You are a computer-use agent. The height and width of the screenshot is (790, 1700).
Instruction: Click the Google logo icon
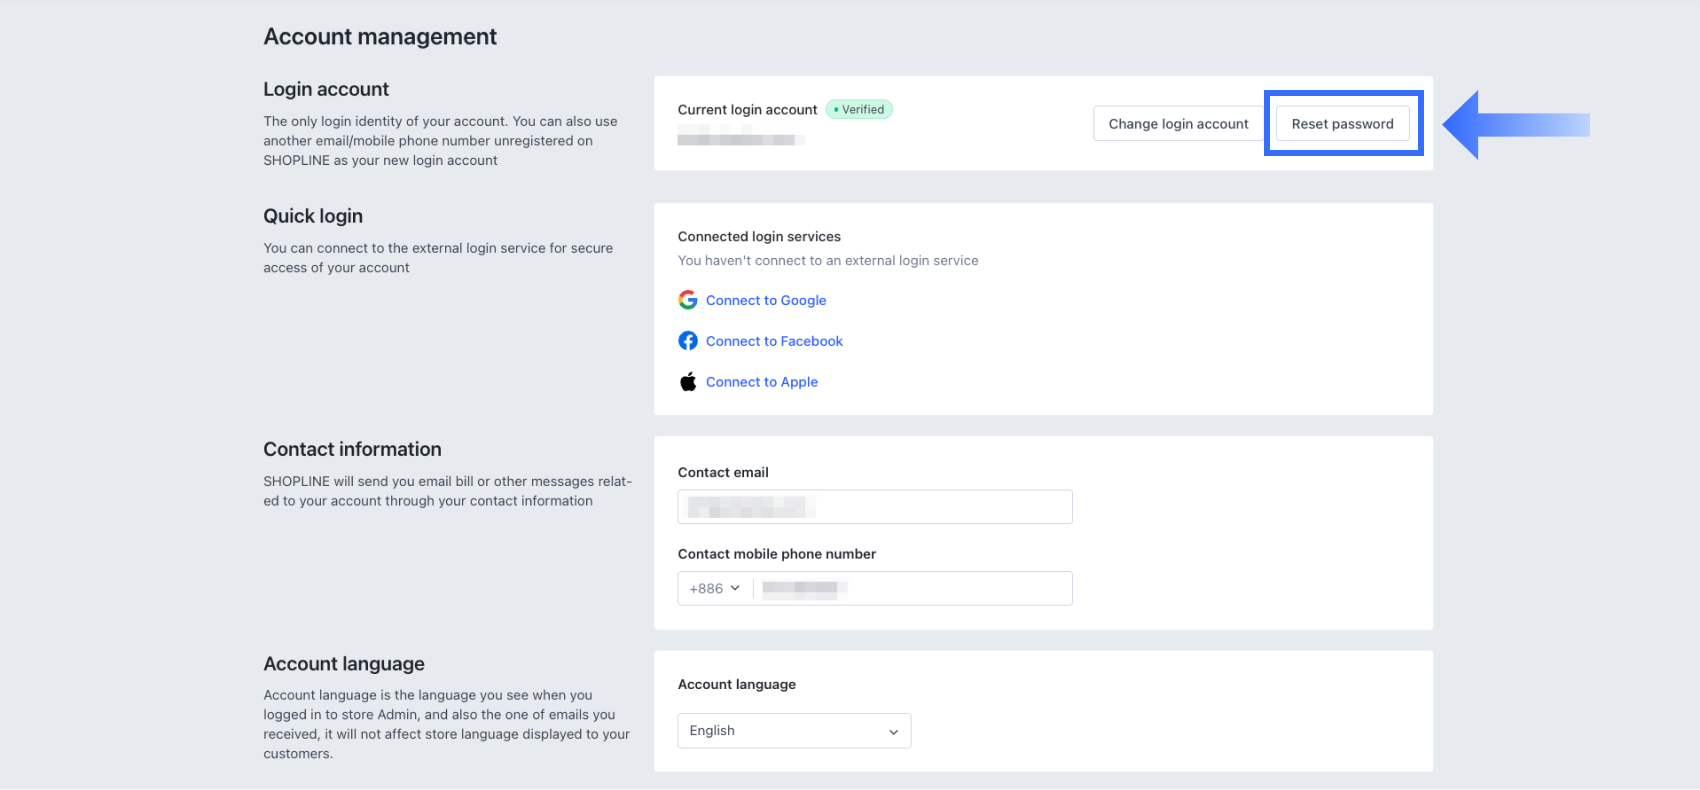(x=688, y=300)
